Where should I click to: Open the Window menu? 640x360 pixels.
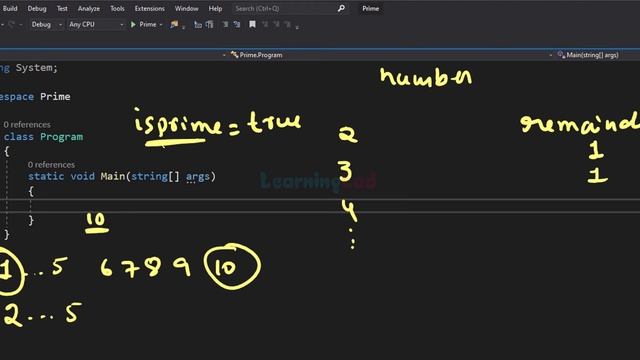[187, 9]
